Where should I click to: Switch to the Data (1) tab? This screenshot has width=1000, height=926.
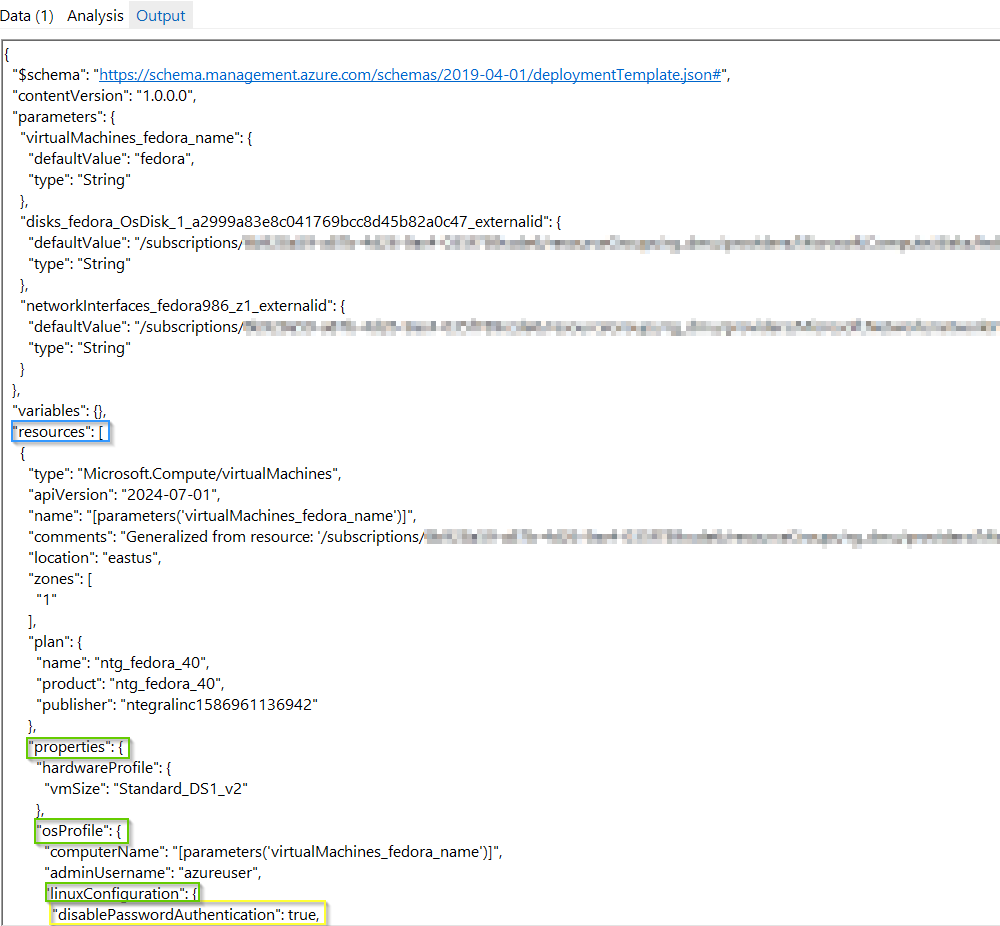pos(27,16)
